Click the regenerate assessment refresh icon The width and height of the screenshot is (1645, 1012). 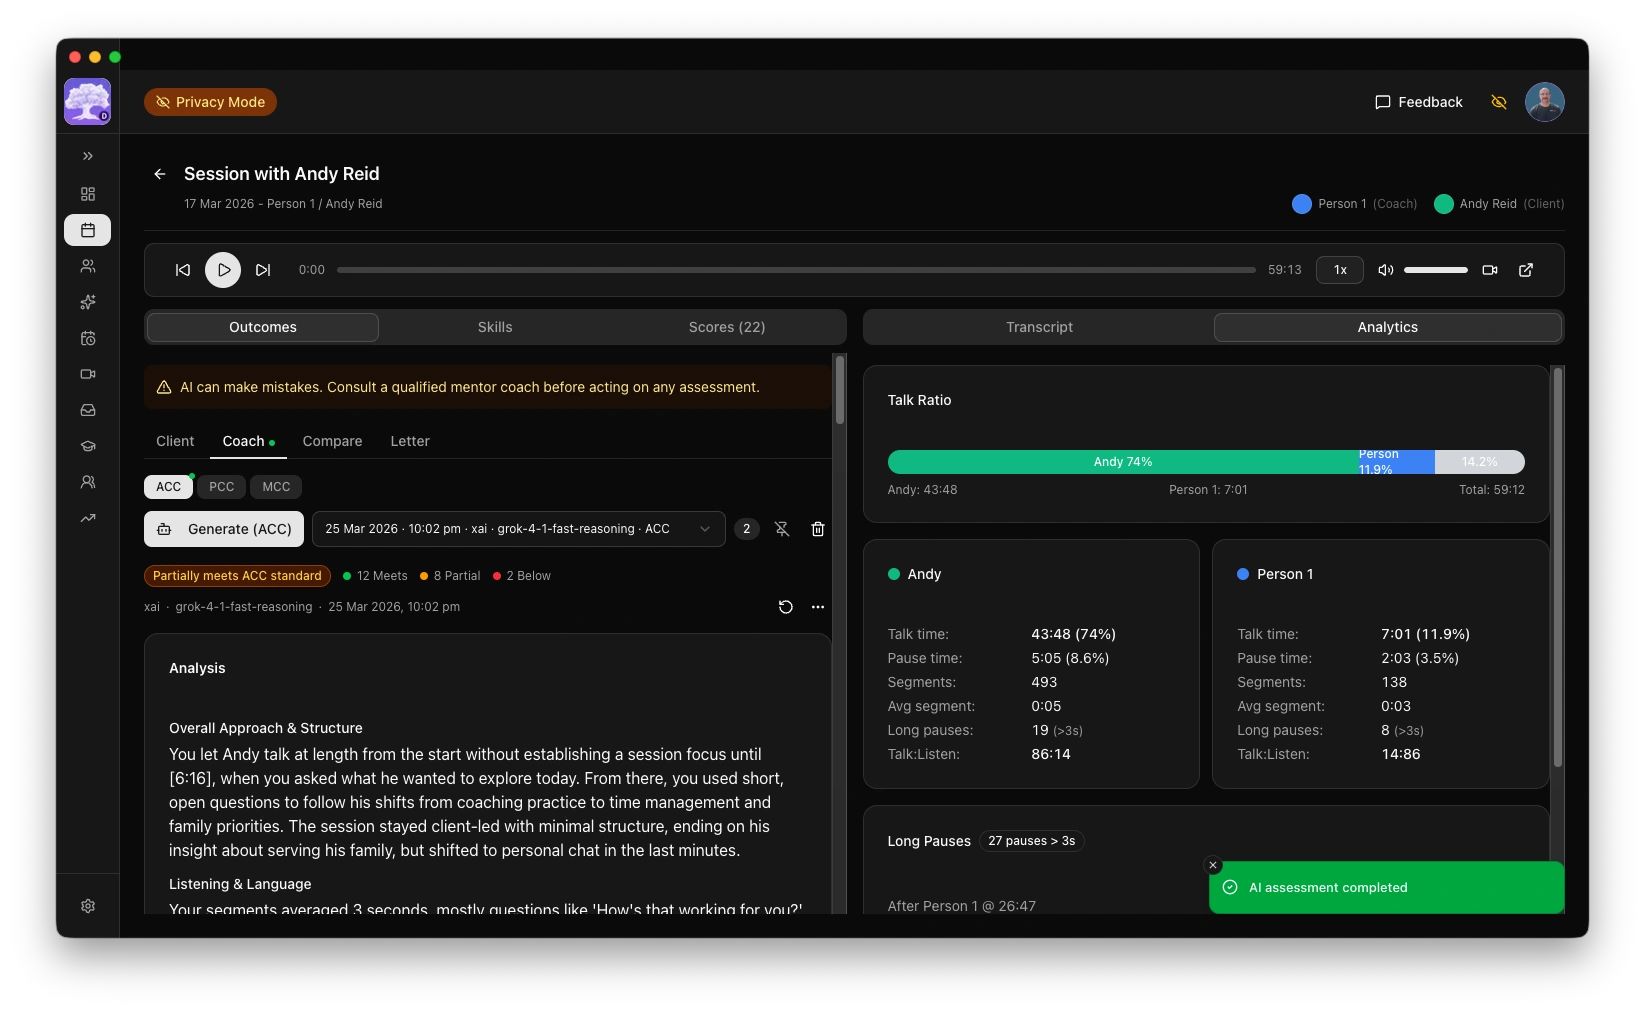(785, 607)
